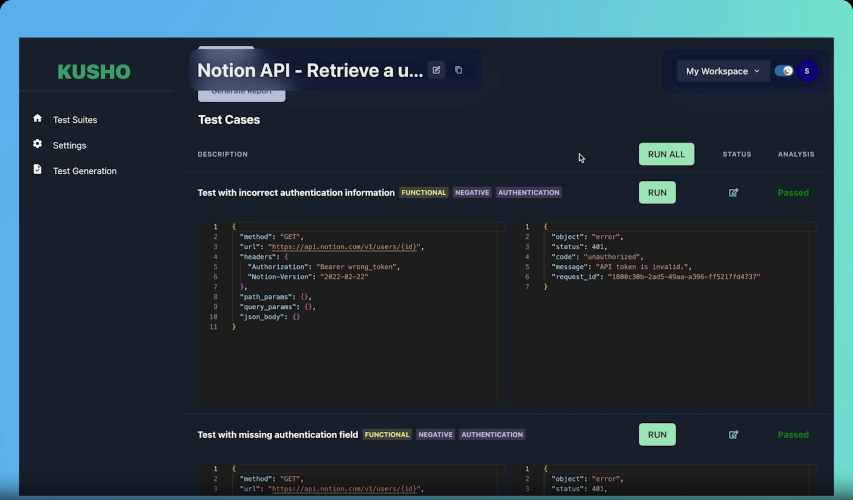Click the Test Cases heading
Screen dimensions: 853x500
coord(229,120)
